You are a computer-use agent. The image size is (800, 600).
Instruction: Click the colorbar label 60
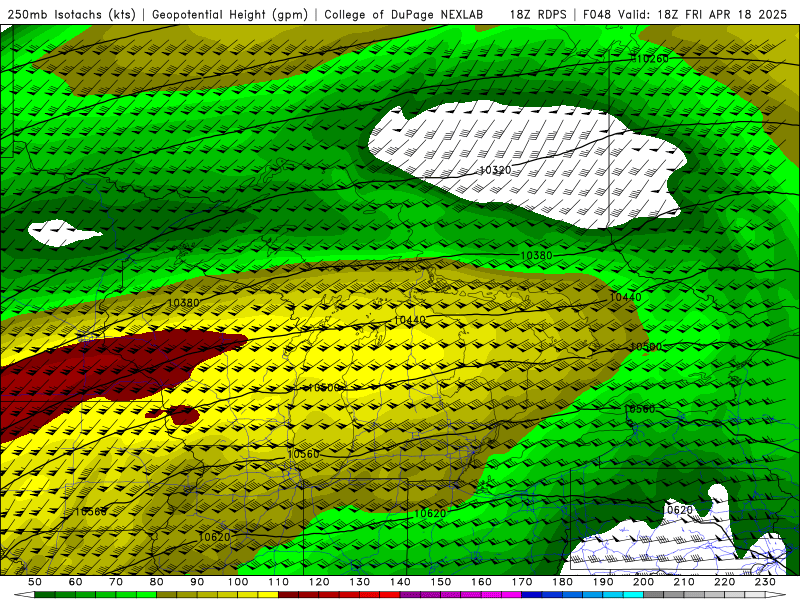pos(75,582)
